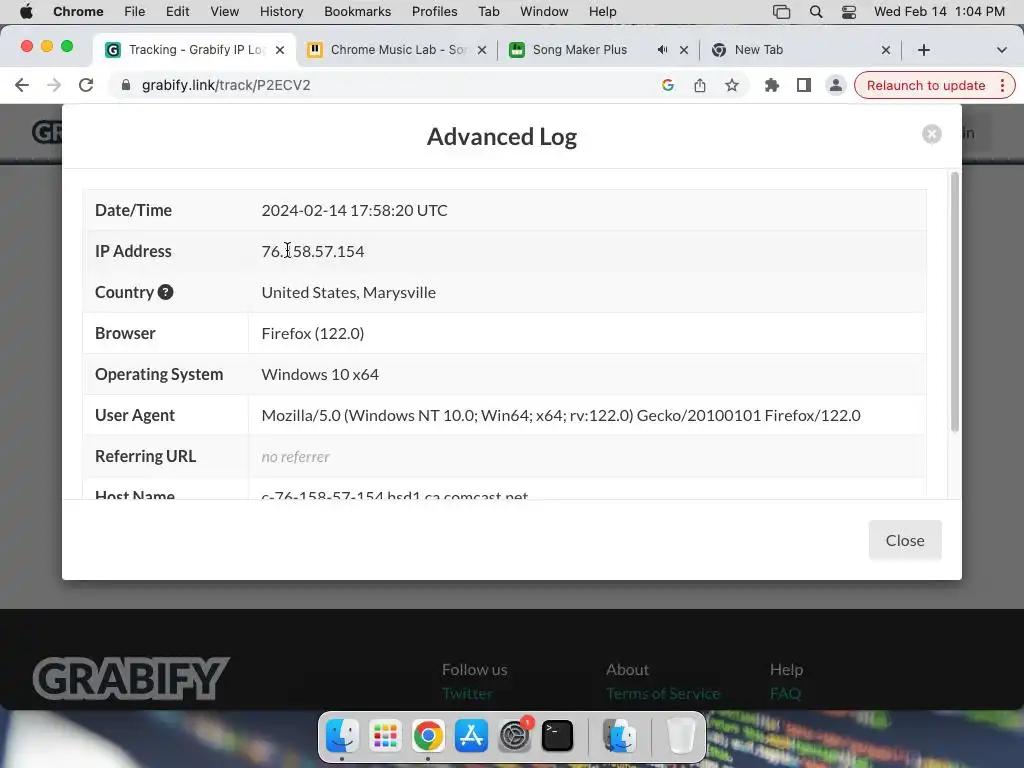Toggle the Chrome side panel icon
Viewport: 1024px width, 768px height.
pos(803,85)
